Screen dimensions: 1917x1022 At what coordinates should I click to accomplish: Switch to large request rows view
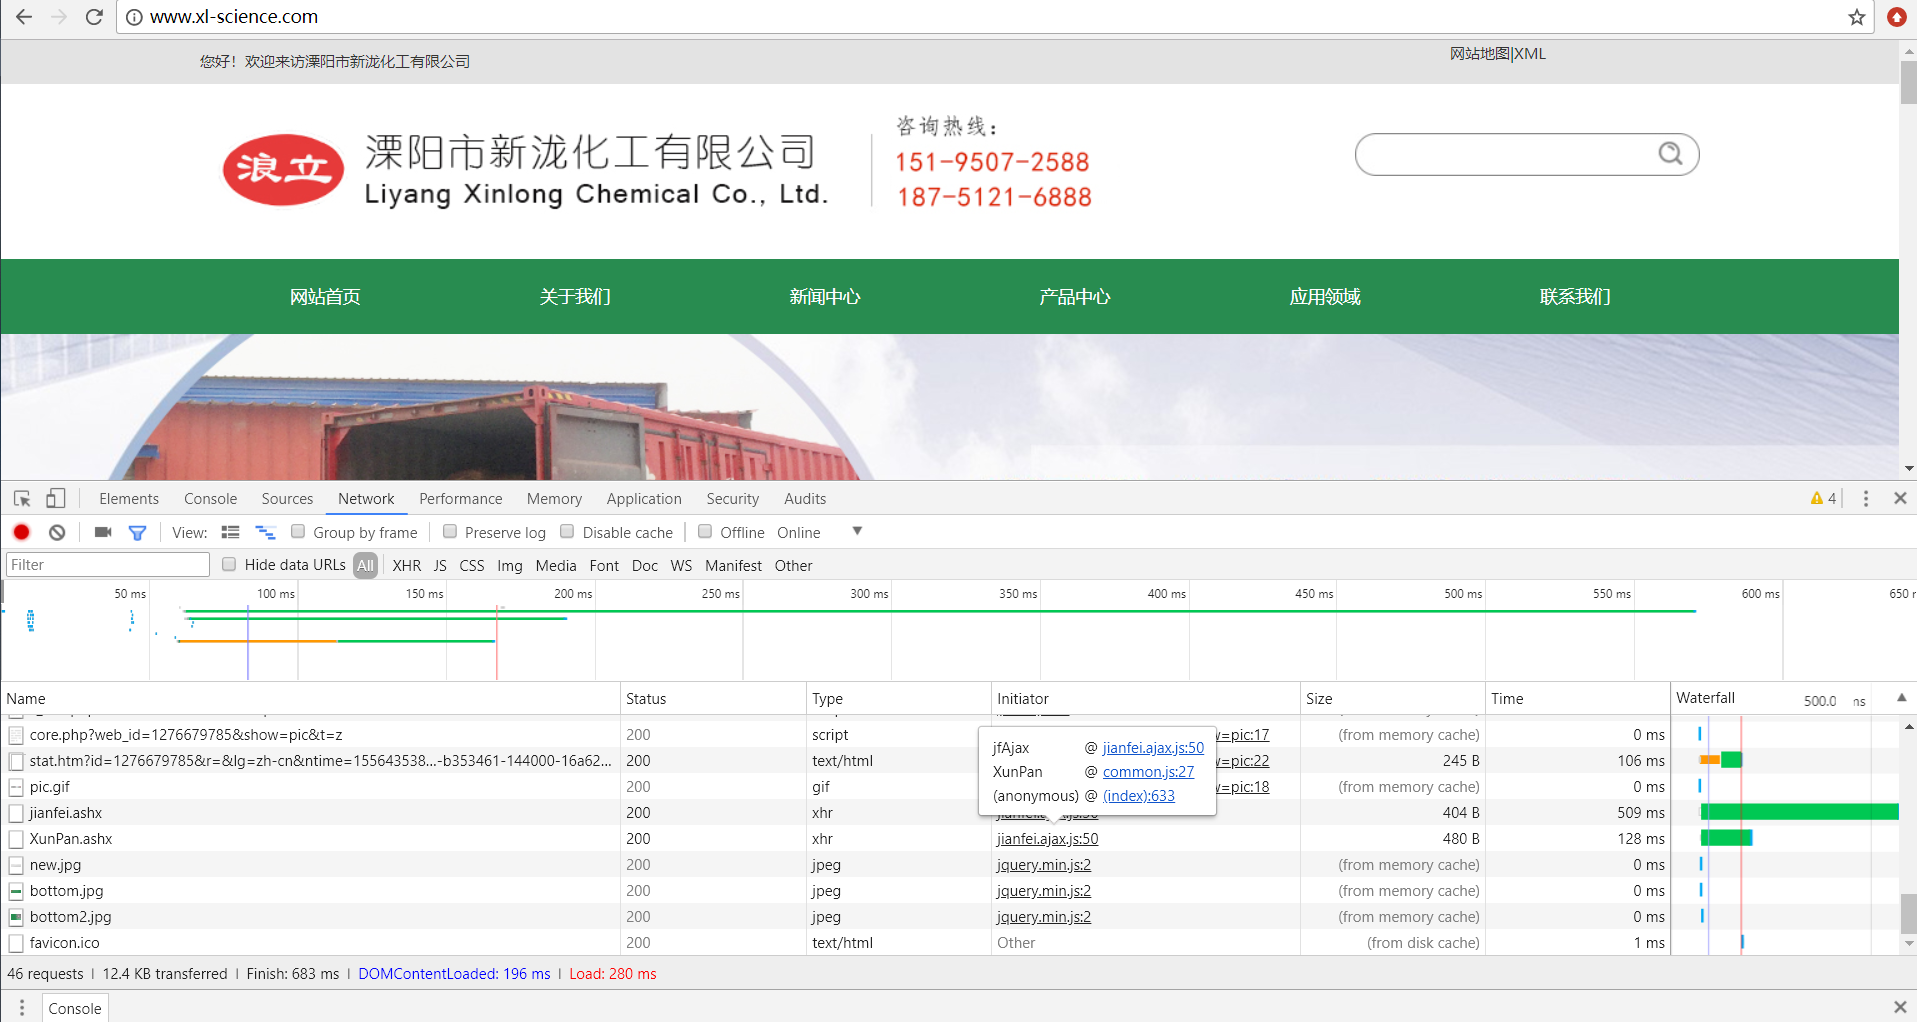(x=231, y=532)
